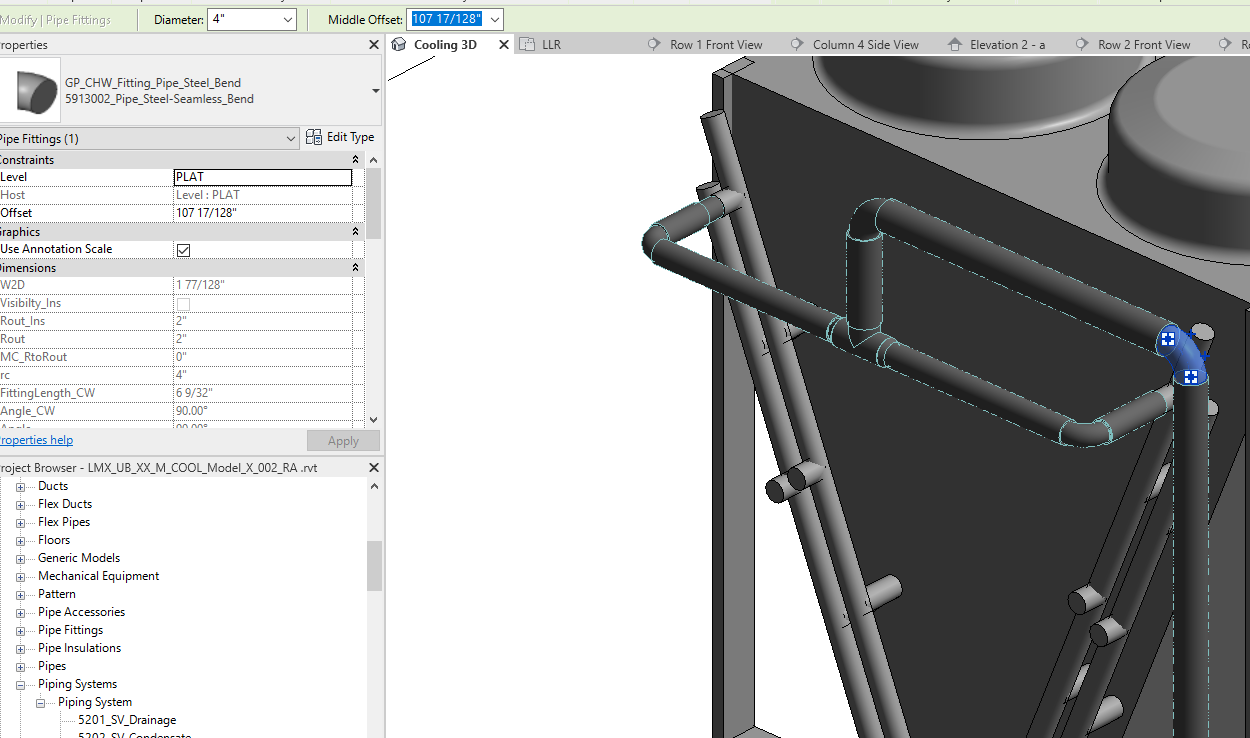The height and width of the screenshot is (738, 1250).
Task: Toggle Use Annotation Scale checkbox
Action: click(183, 249)
